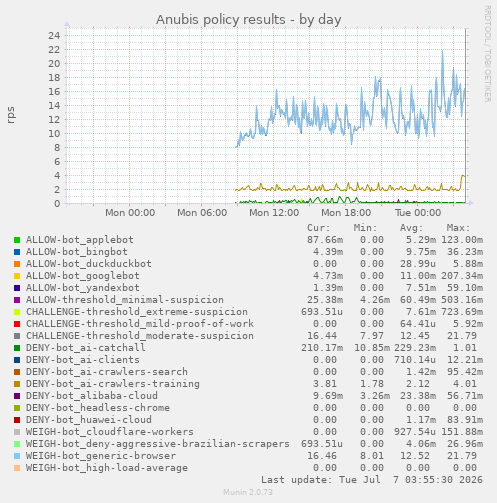This screenshot has width=497, height=503.
Task: Click the WEIGH-bot_cloudflare-workers label
Action: 110,432
